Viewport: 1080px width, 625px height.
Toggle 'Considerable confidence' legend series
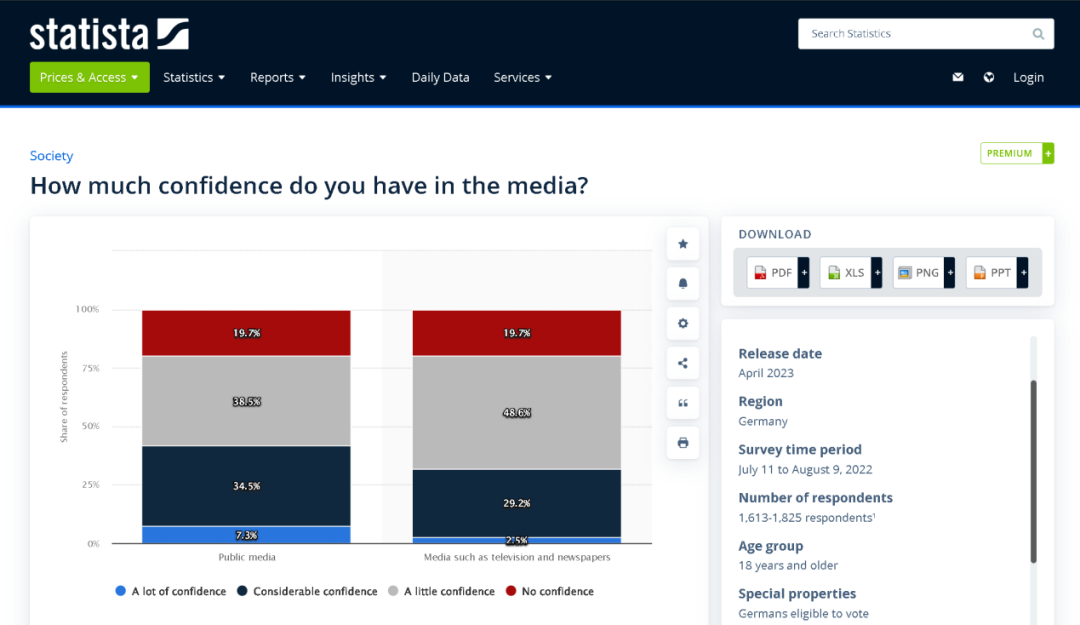307,591
